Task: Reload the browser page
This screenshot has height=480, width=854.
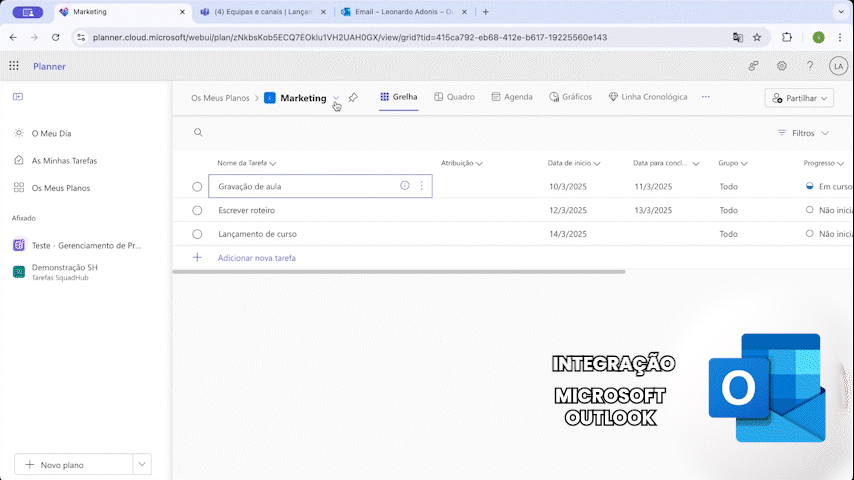Action: (56, 37)
